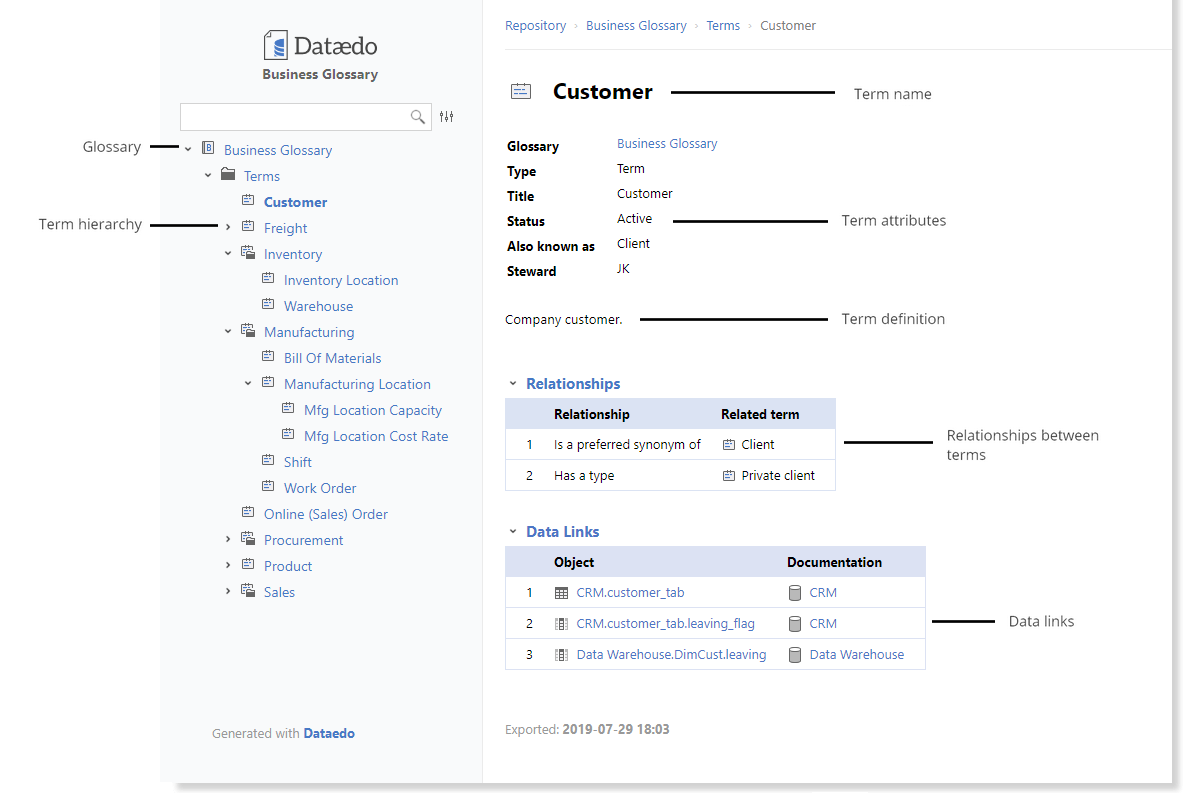1183x793 pixels.
Task: Collapse the Relationships section
Action: click(x=513, y=384)
